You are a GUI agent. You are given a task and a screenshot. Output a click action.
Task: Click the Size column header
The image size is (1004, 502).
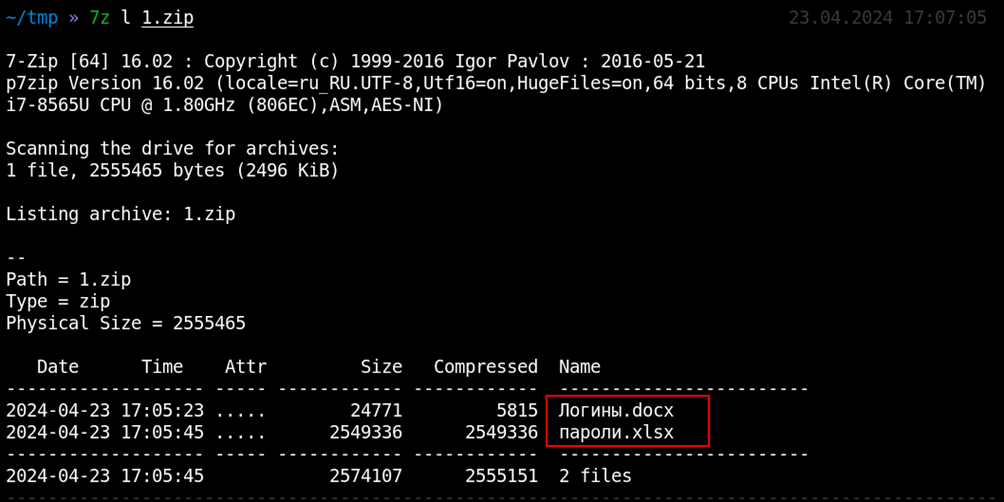pos(382,367)
